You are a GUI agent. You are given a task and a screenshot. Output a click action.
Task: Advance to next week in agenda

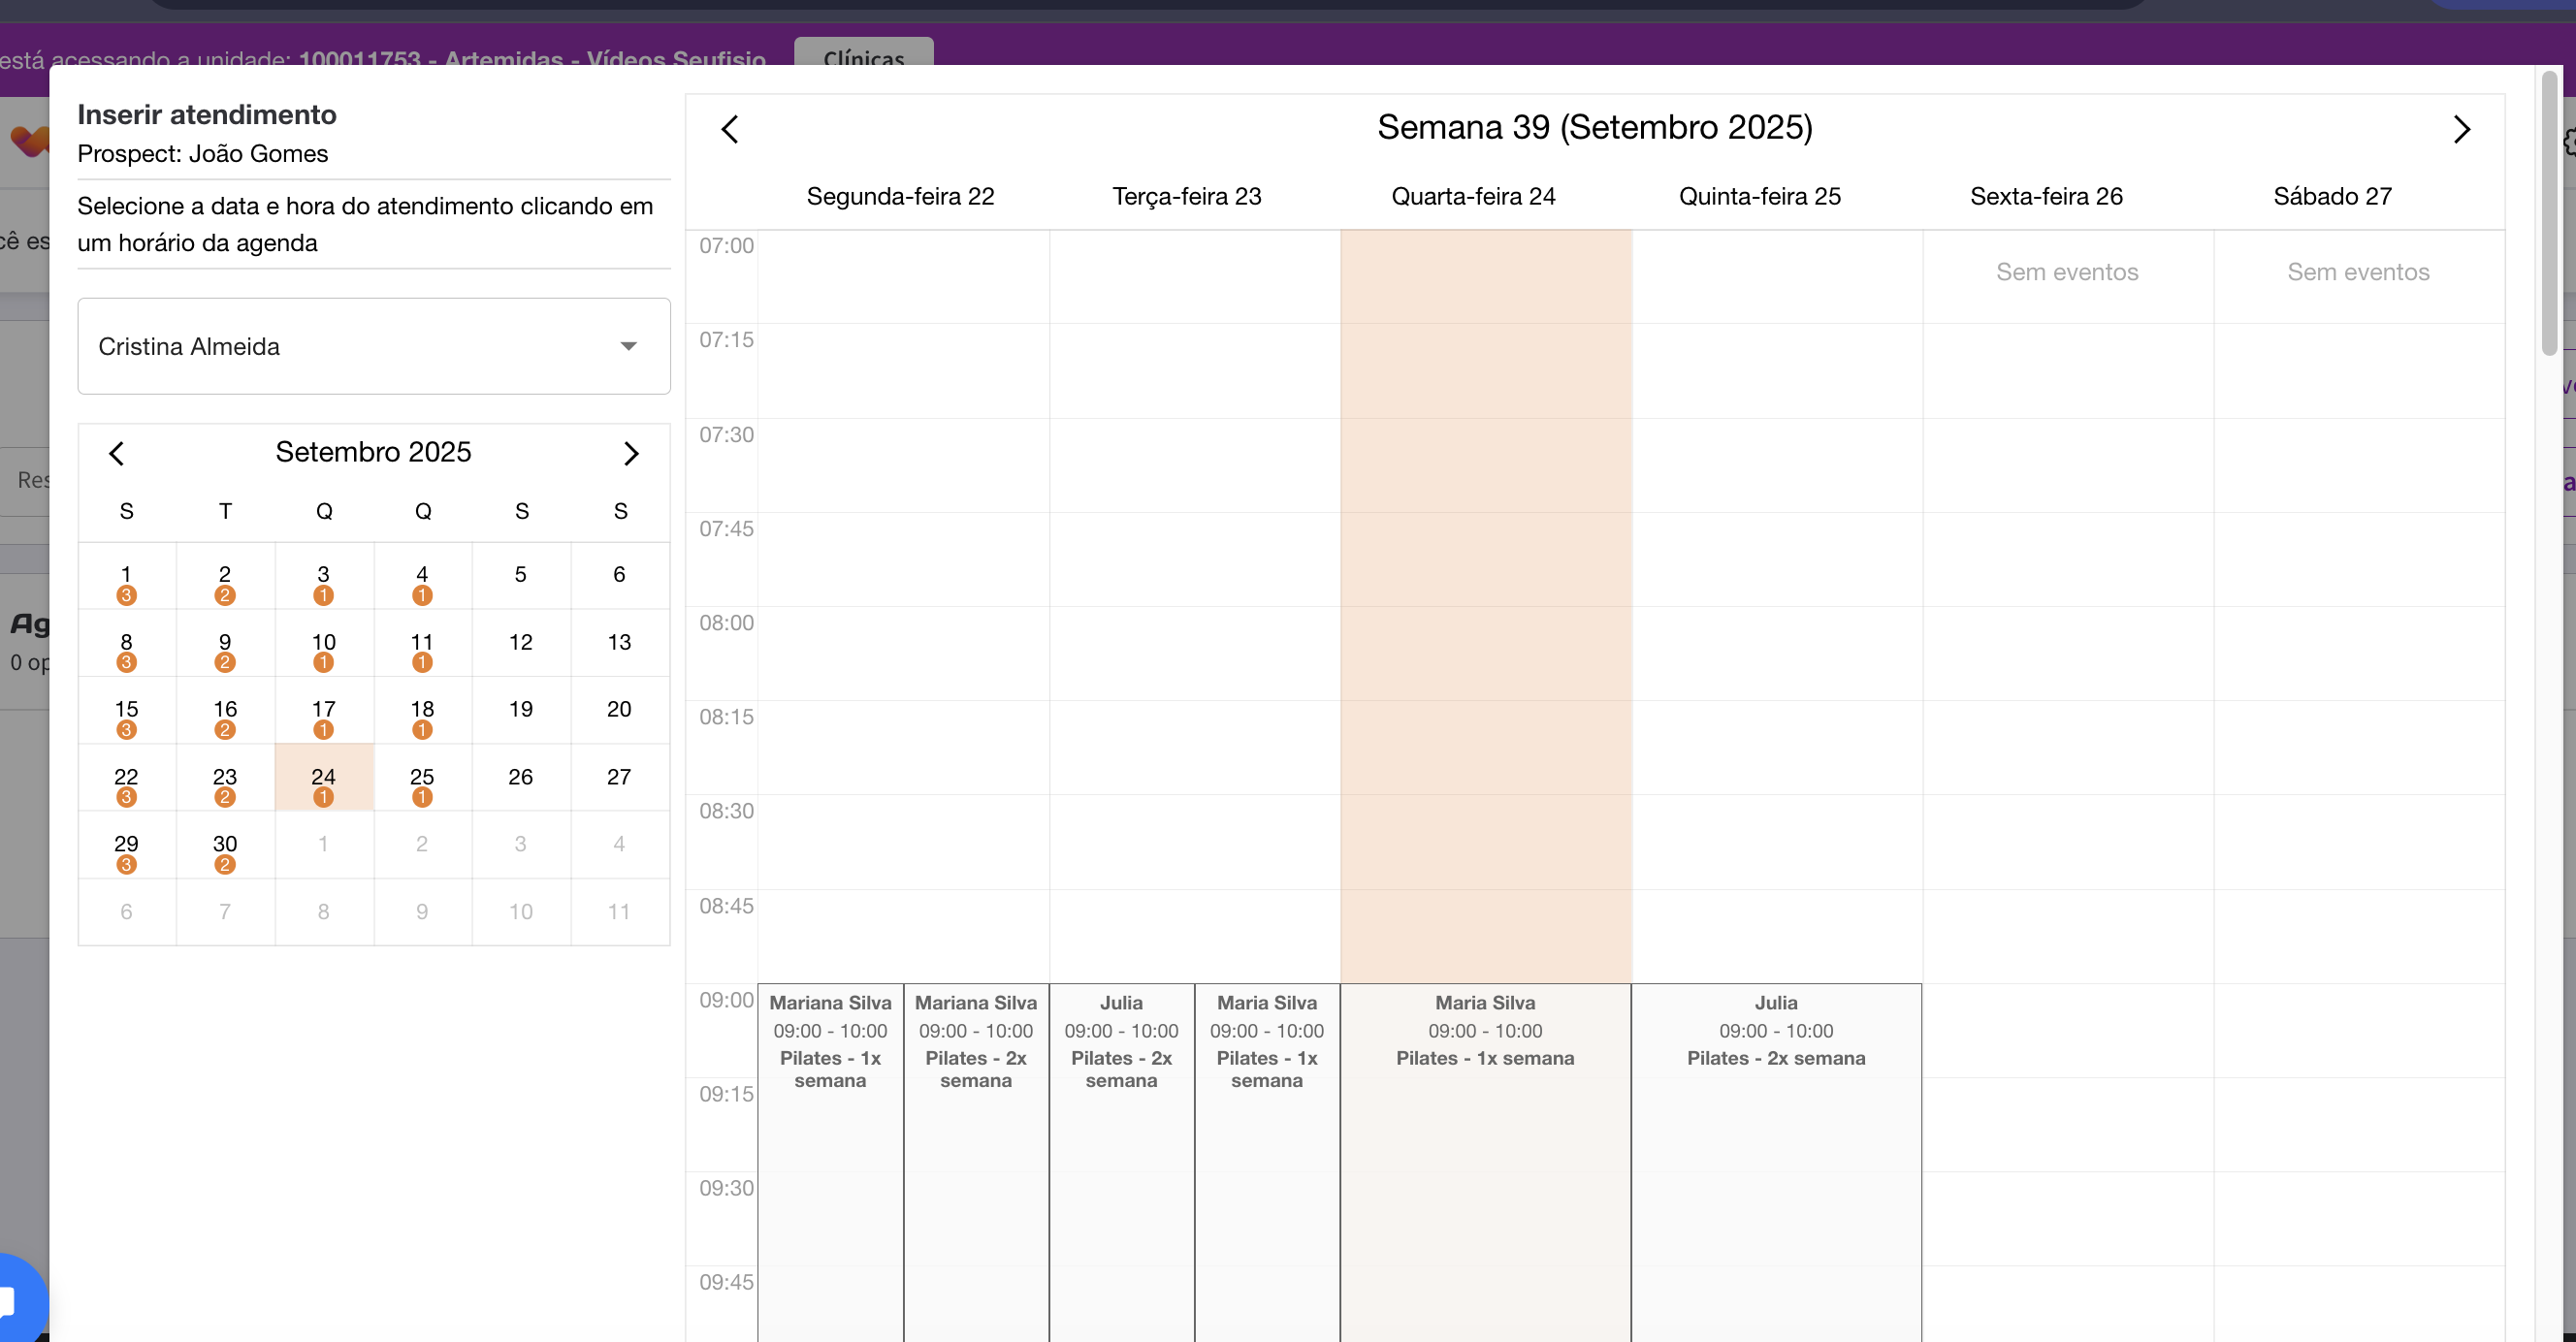click(x=2461, y=129)
